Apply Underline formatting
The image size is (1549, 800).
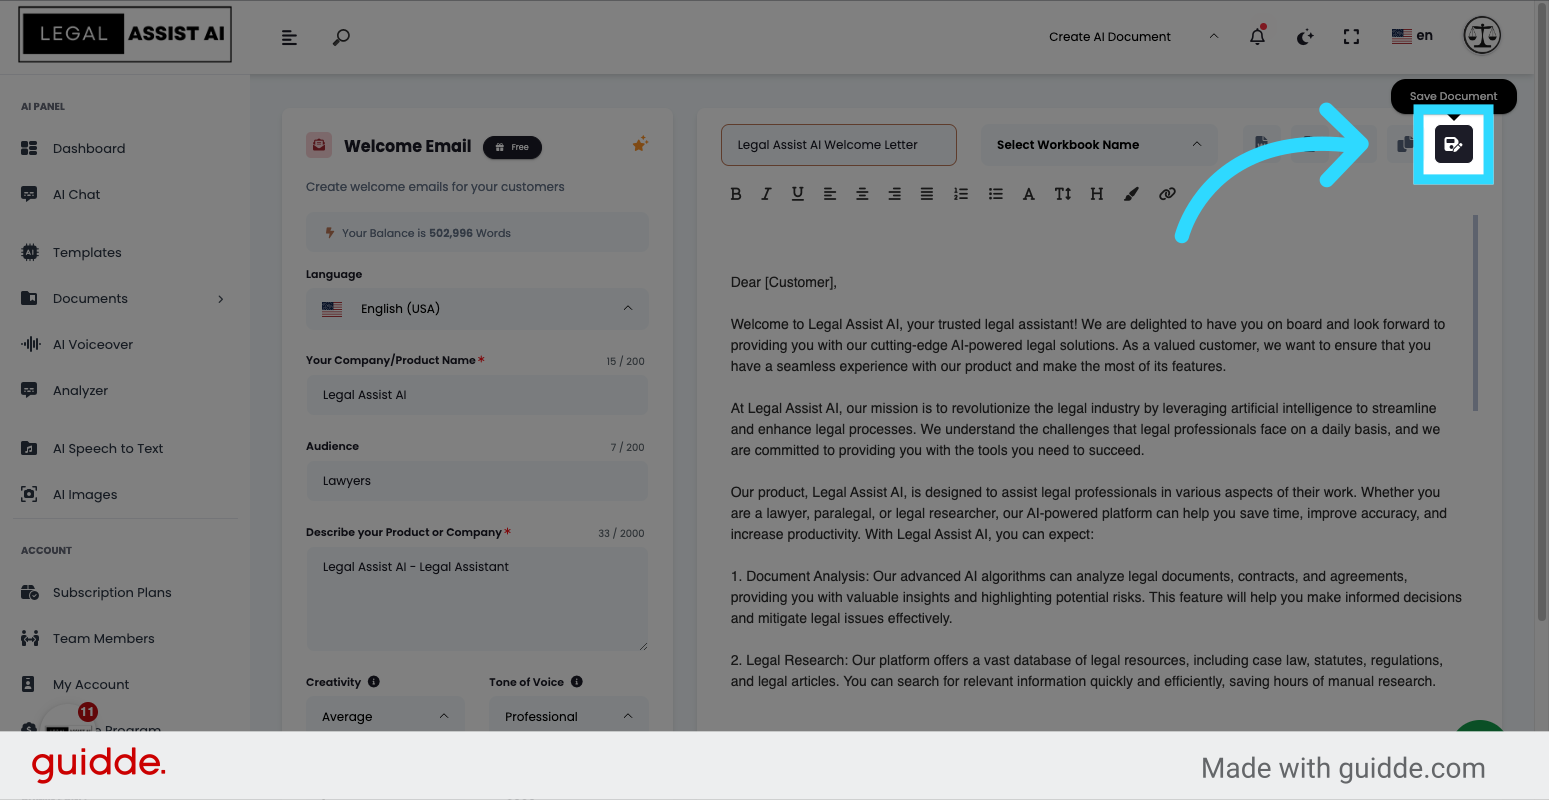(797, 194)
